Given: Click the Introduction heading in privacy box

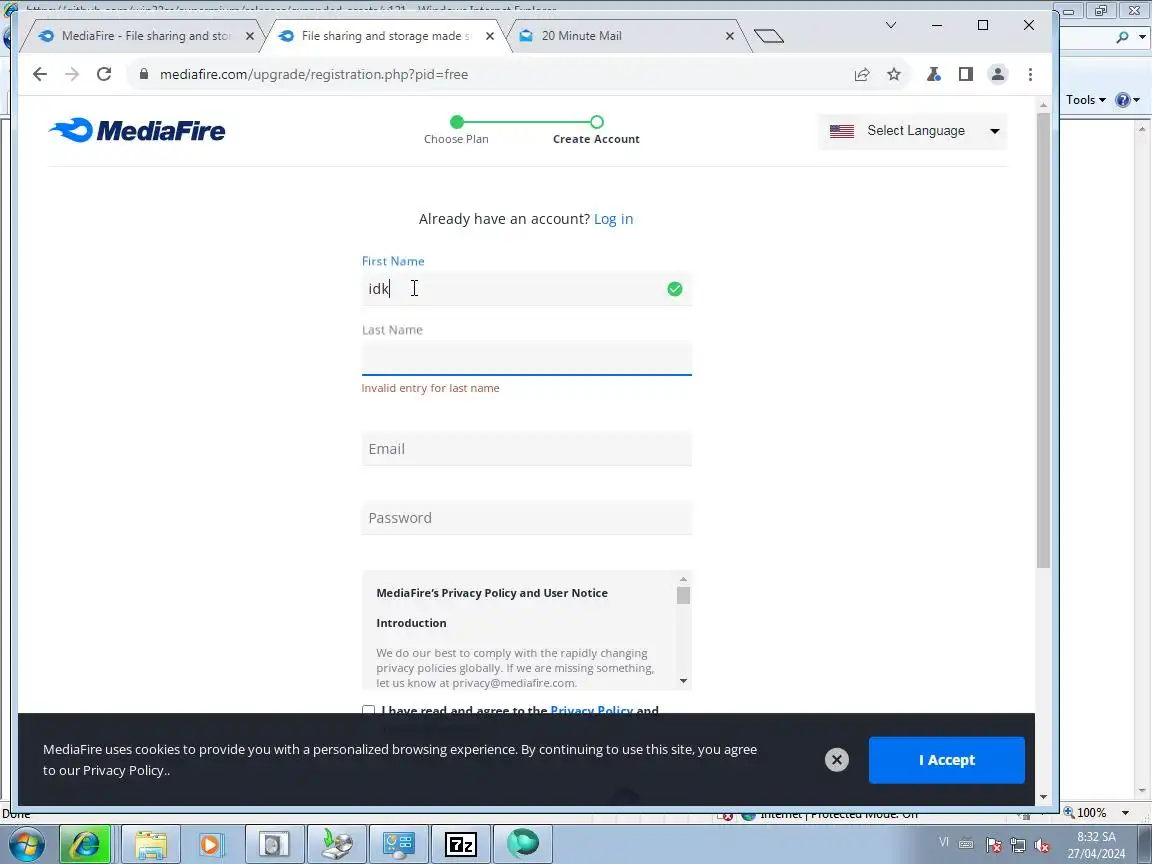Looking at the screenshot, I should tap(411, 623).
